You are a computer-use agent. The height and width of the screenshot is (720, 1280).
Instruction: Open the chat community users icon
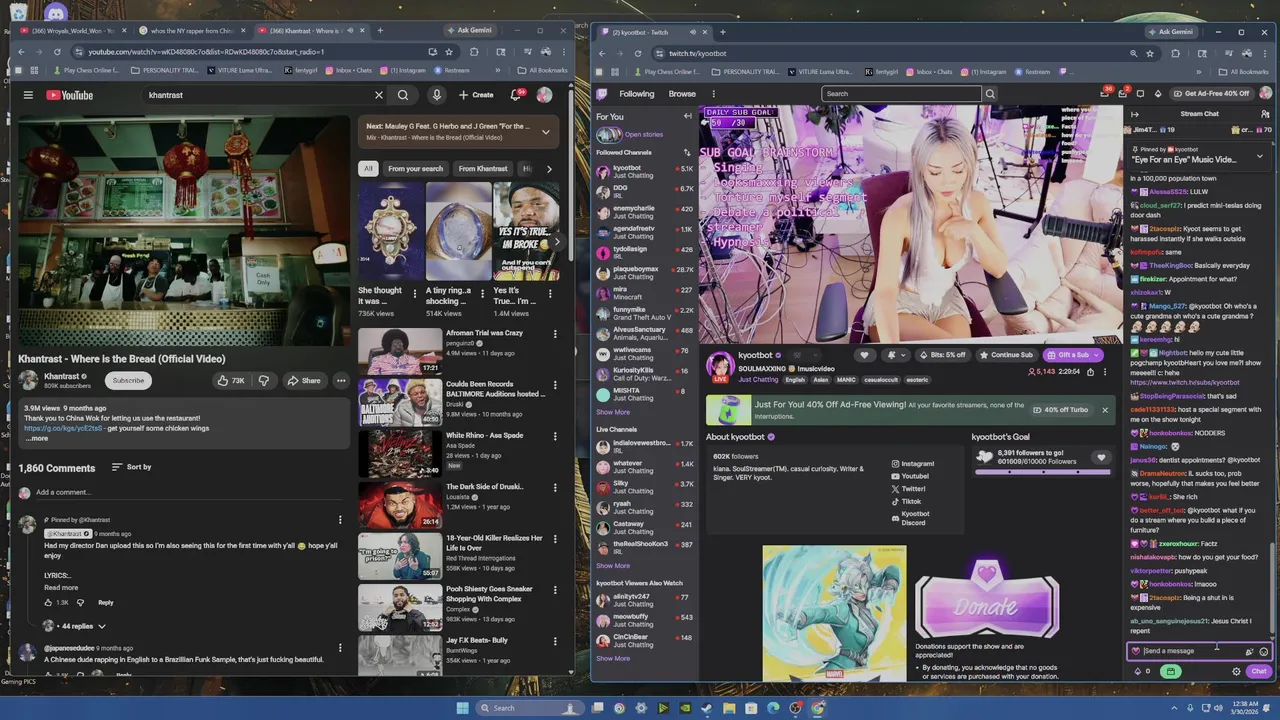1265,114
